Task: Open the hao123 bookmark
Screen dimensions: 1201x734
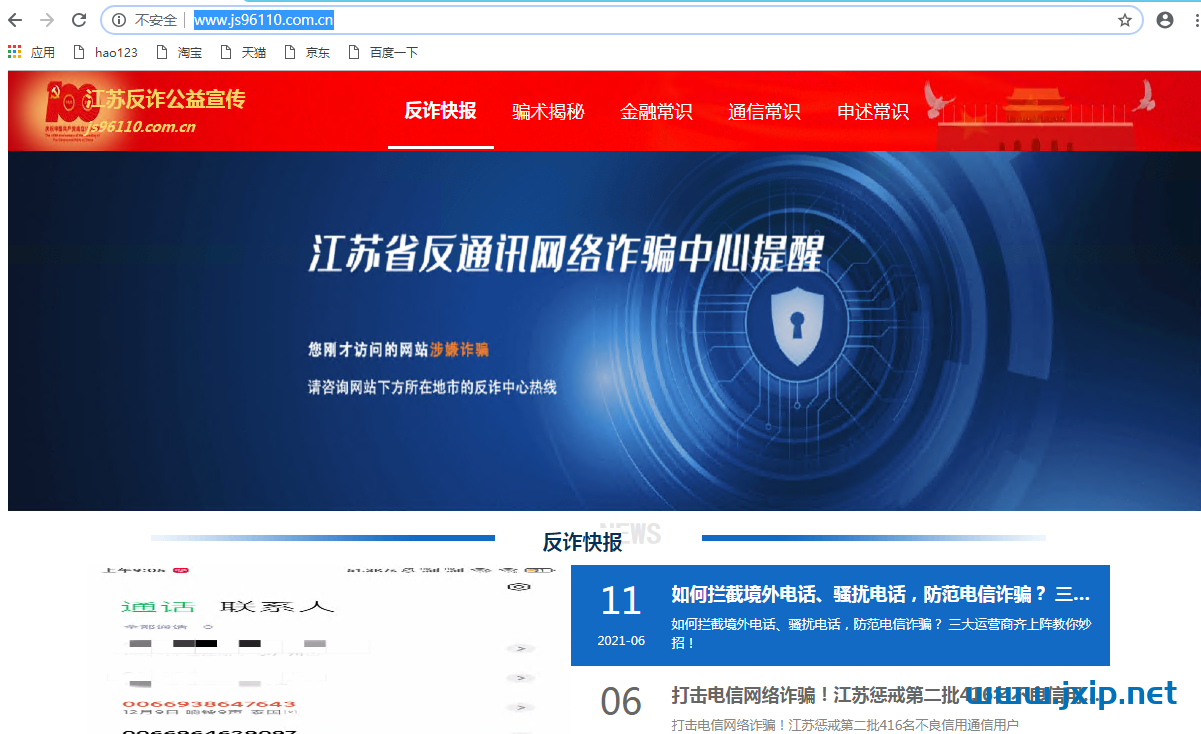Action: coord(106,52)
